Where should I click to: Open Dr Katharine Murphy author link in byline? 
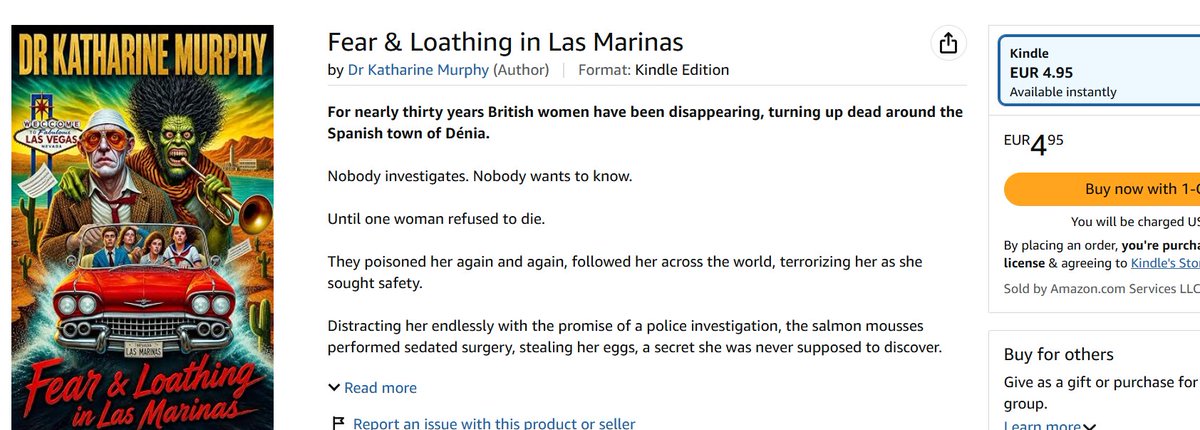coord(418,70)
